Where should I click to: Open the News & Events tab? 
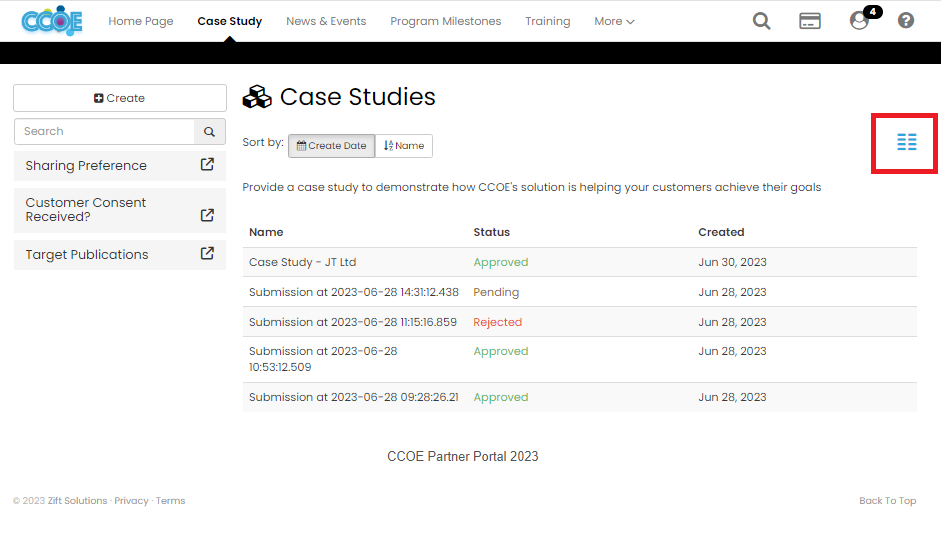326,21
